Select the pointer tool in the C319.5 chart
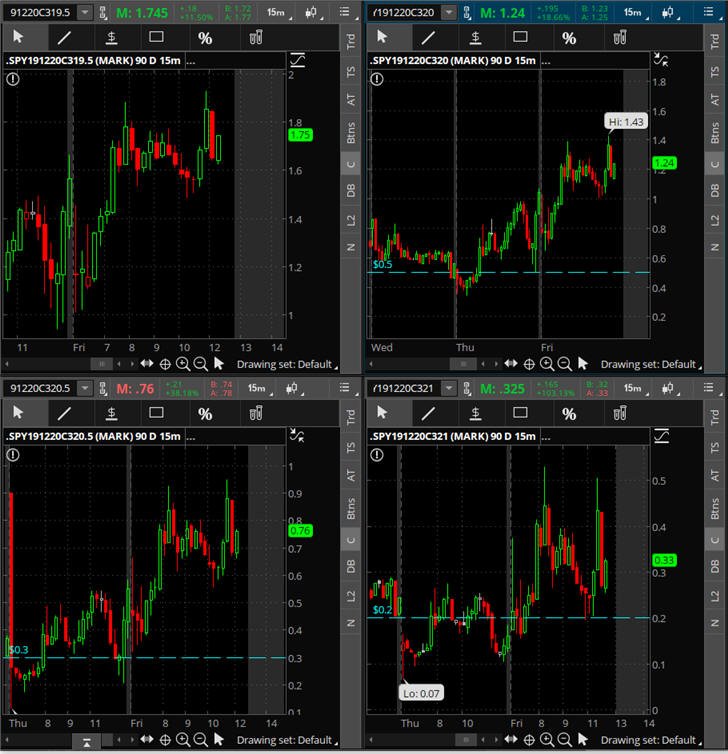This screenshot has width=728, height=754. 18,37
